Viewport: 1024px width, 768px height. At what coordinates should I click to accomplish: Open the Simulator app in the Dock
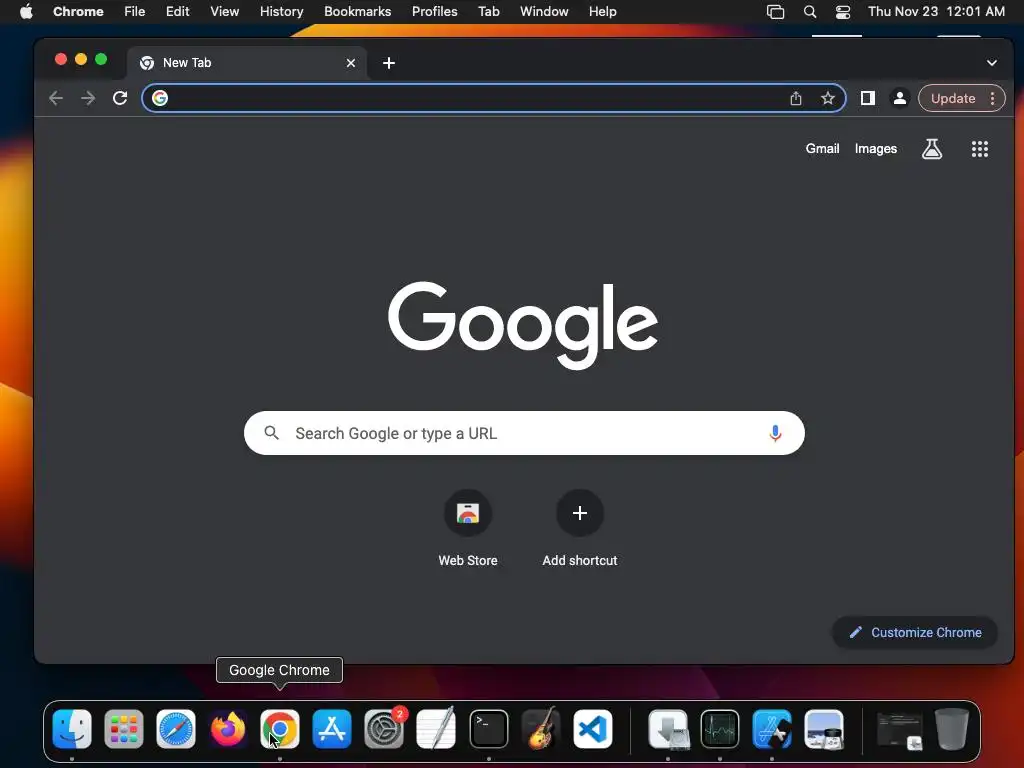[x=772, y=729]
